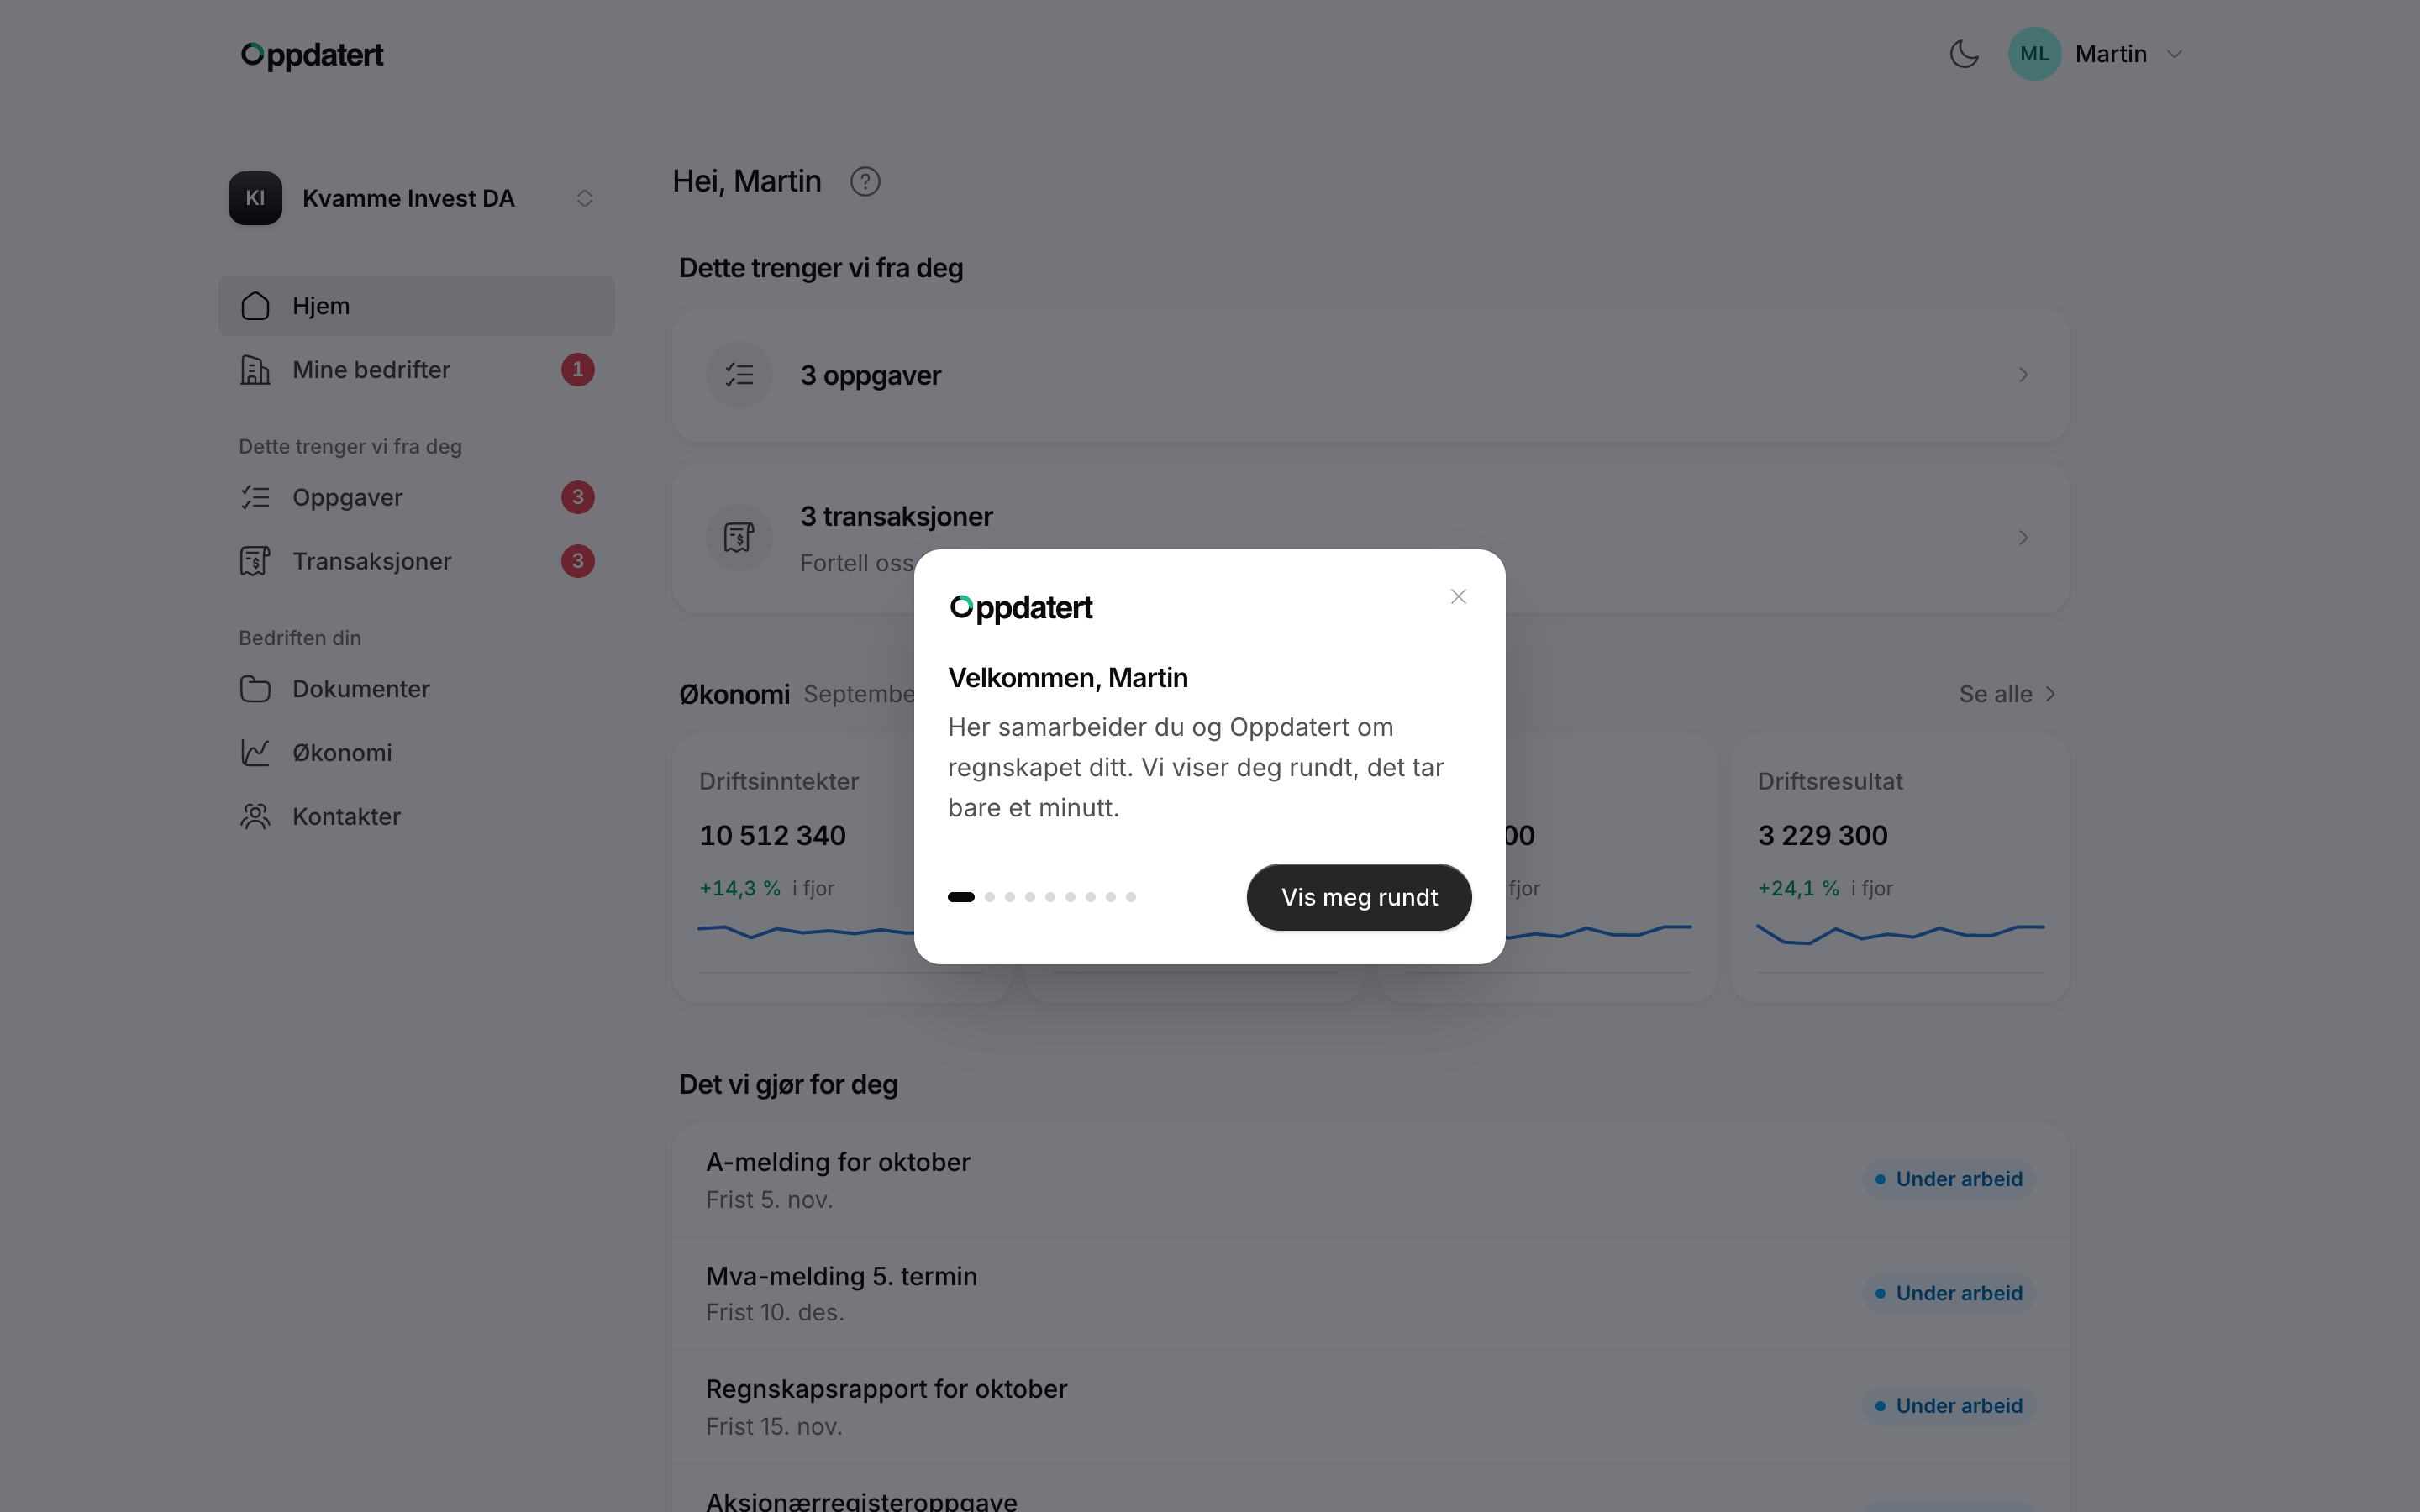The width and height of the screenshot is (2420, 1512).
Task: Click the receipt icon in 3 transaksjoner card
Action: 739,538
